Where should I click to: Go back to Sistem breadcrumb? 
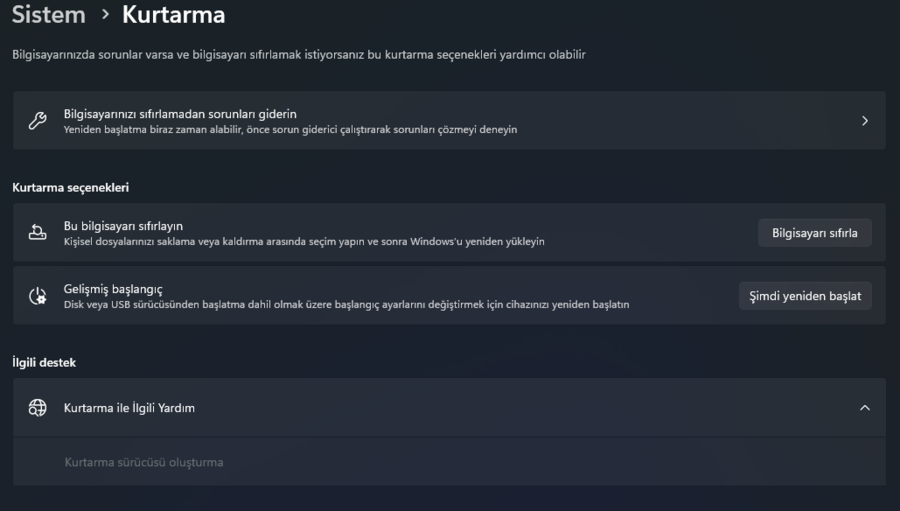click(x=48, y=15)
